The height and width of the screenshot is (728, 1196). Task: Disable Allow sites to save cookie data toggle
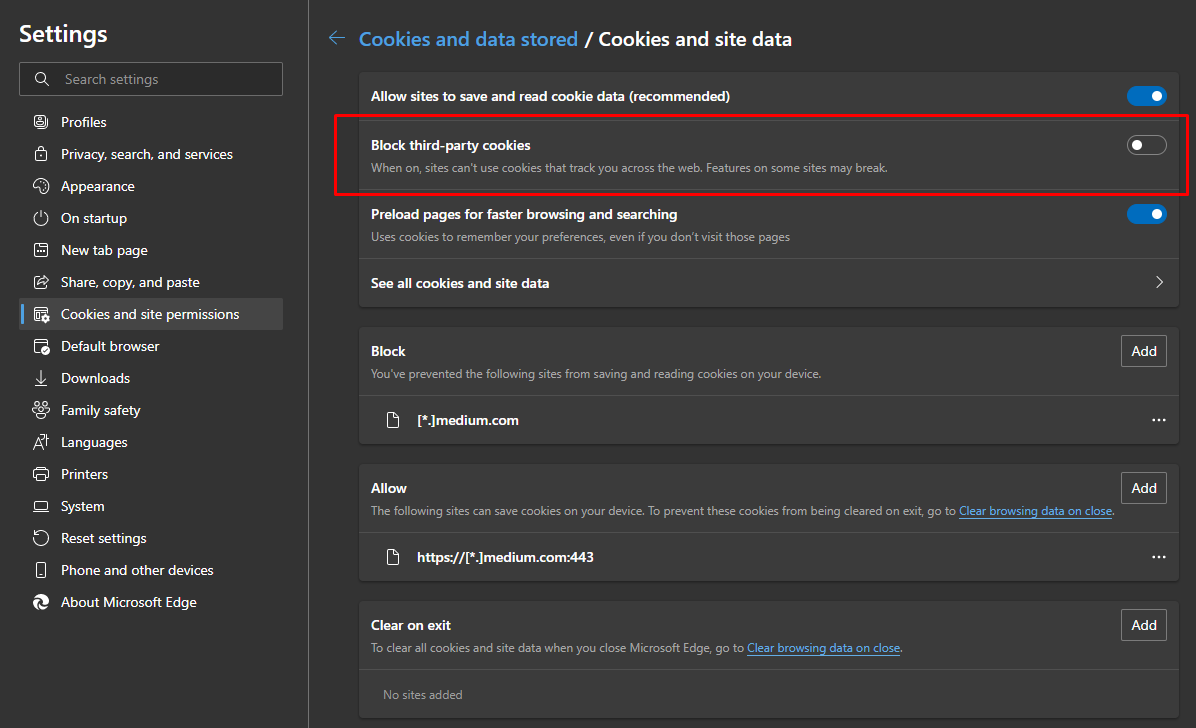(1146, 96)
